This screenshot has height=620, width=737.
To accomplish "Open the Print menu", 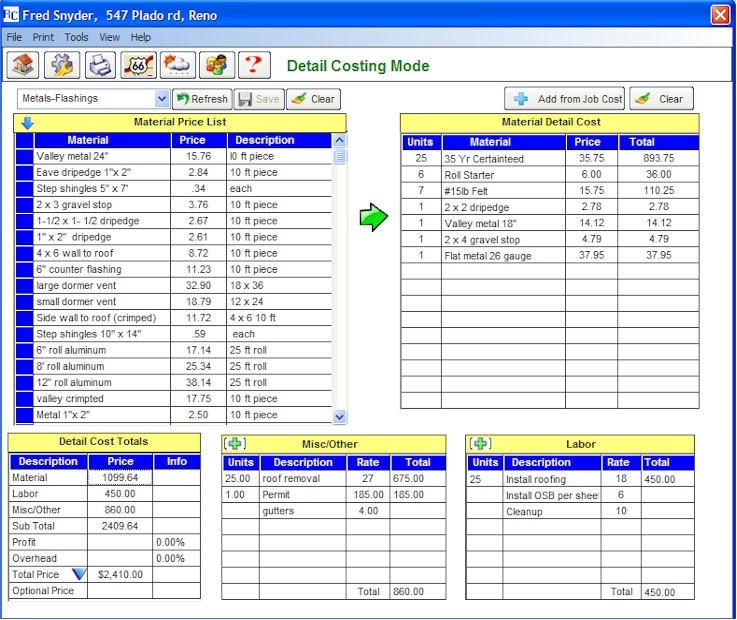I will (x=43, y=37).
